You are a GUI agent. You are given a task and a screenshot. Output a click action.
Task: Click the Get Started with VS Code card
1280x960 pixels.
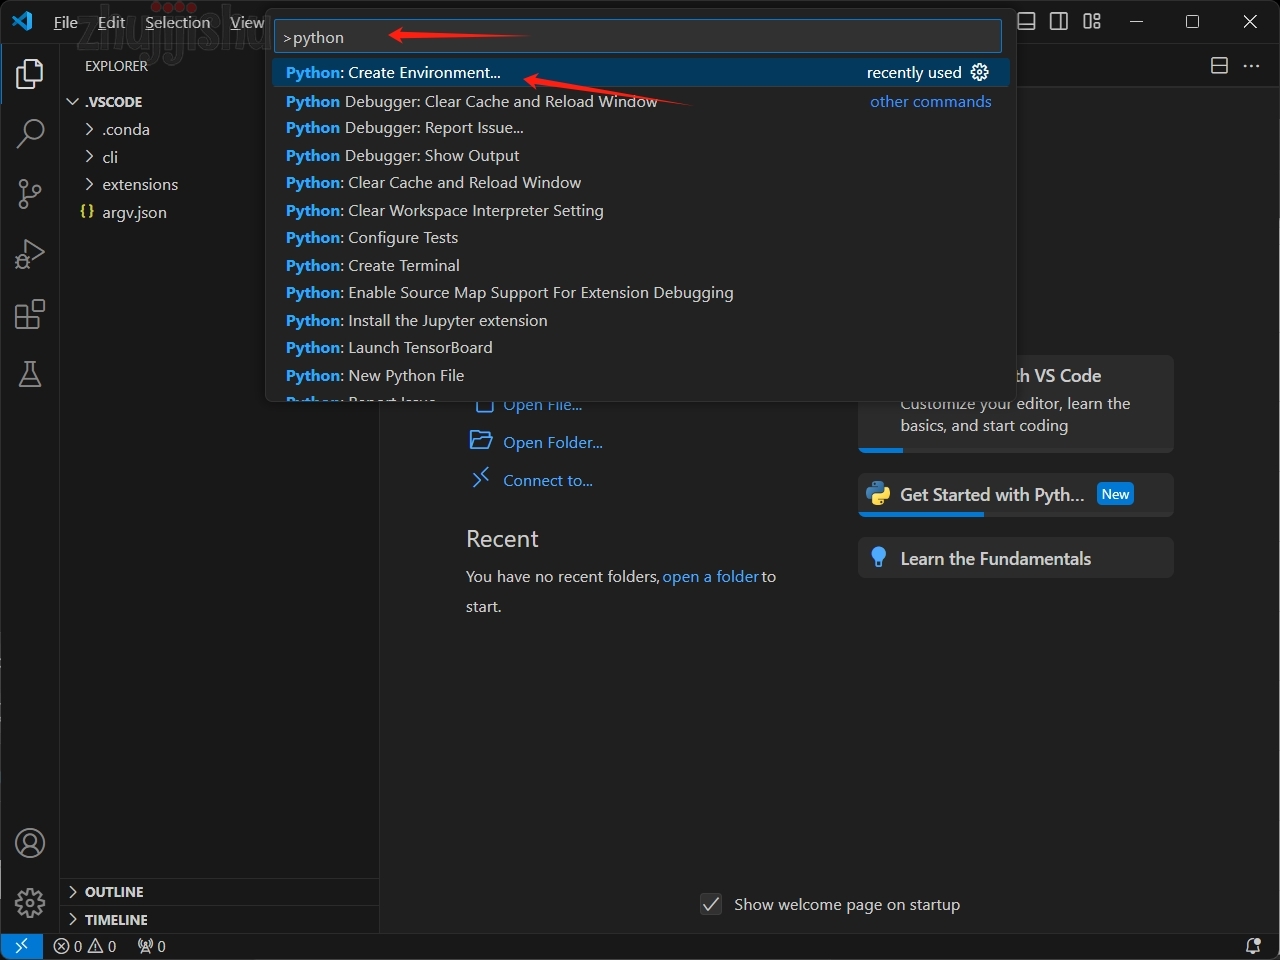coord(1016,404)
